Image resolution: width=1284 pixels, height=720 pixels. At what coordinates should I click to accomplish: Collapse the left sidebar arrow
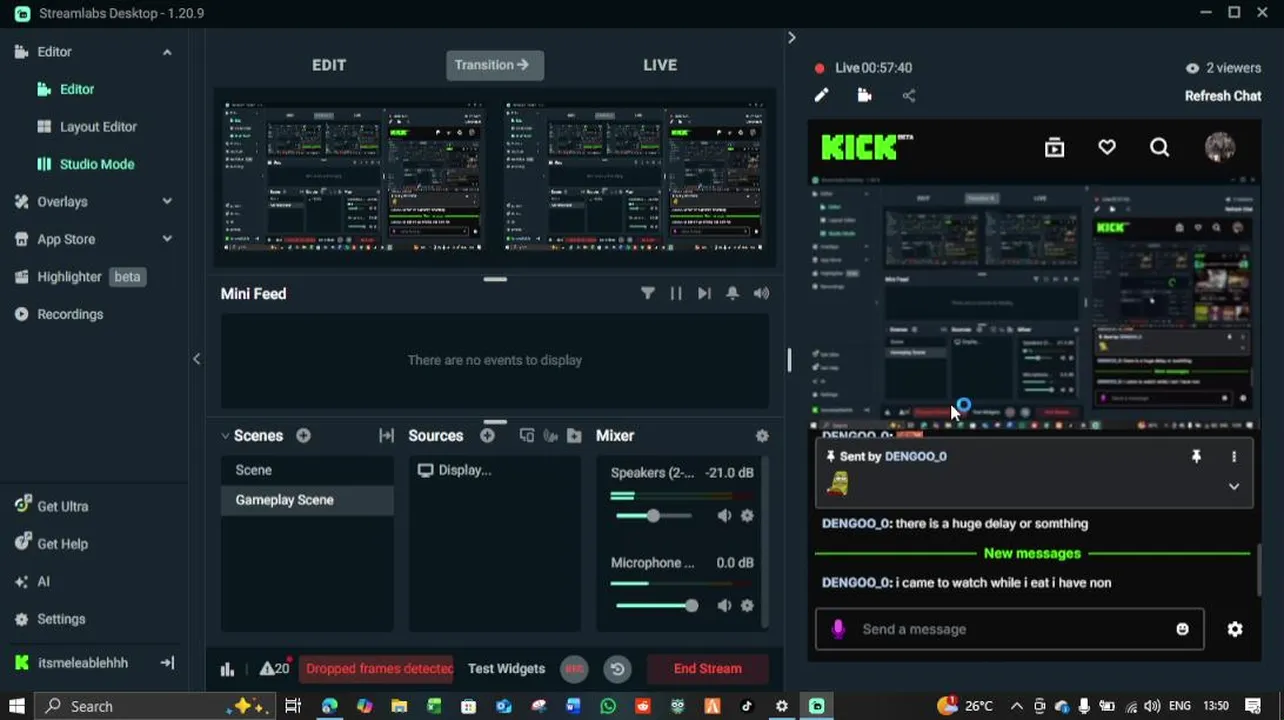(196, 359)
